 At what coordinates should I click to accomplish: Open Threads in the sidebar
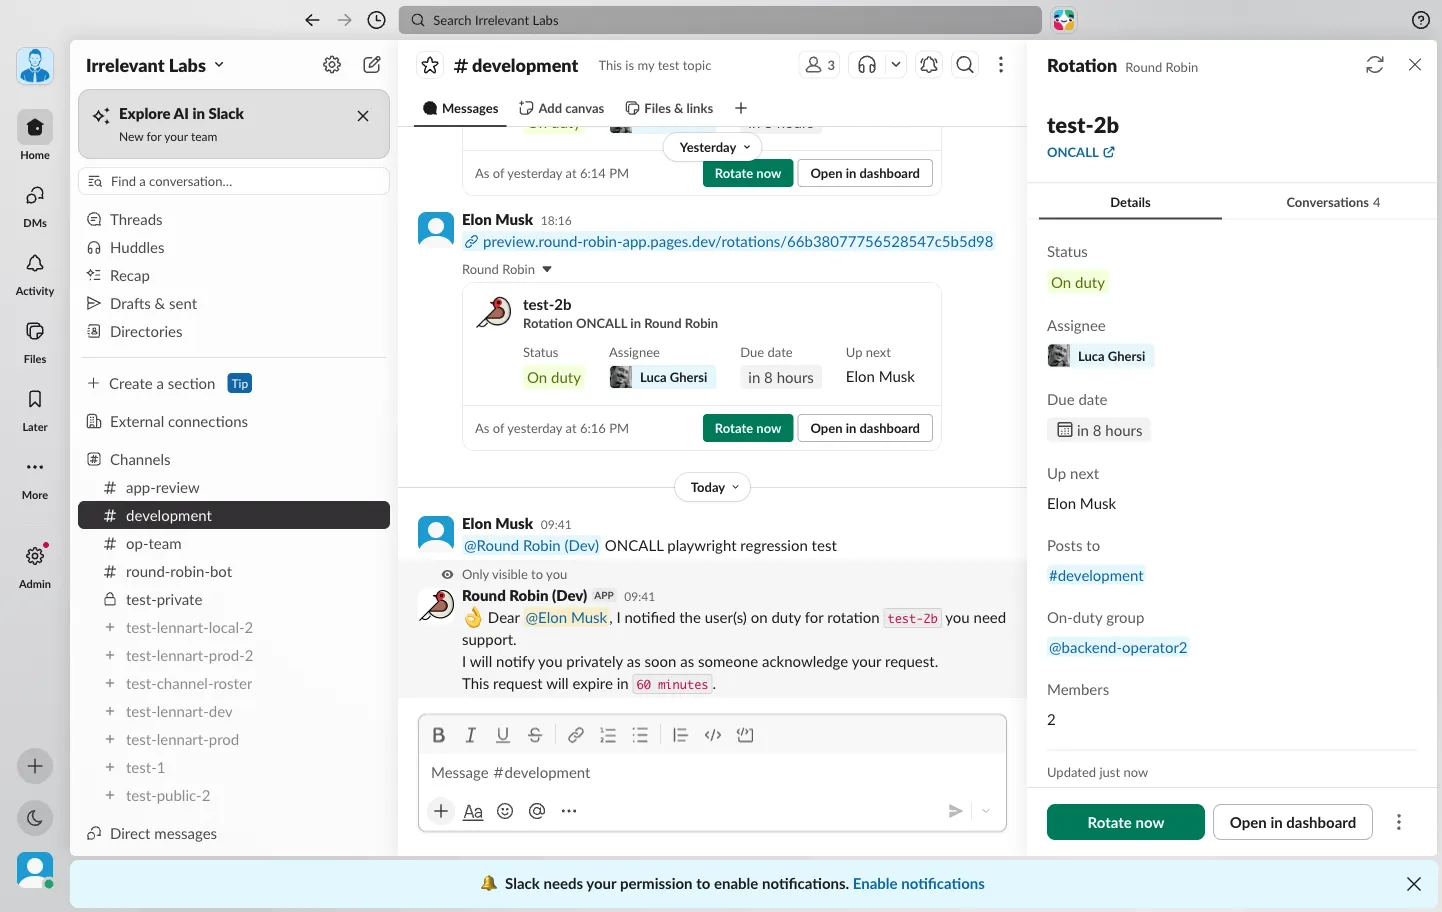point(234,219)
